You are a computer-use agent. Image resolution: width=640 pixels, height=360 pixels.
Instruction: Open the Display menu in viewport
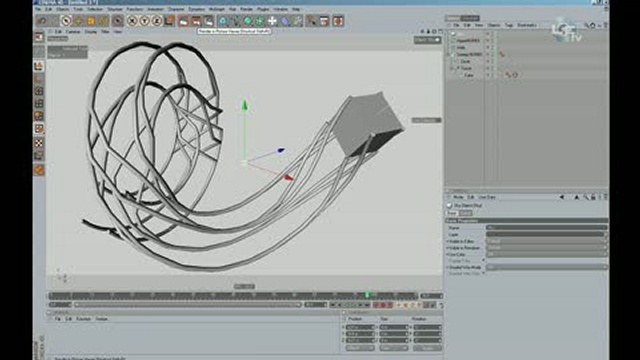[91, 31]
